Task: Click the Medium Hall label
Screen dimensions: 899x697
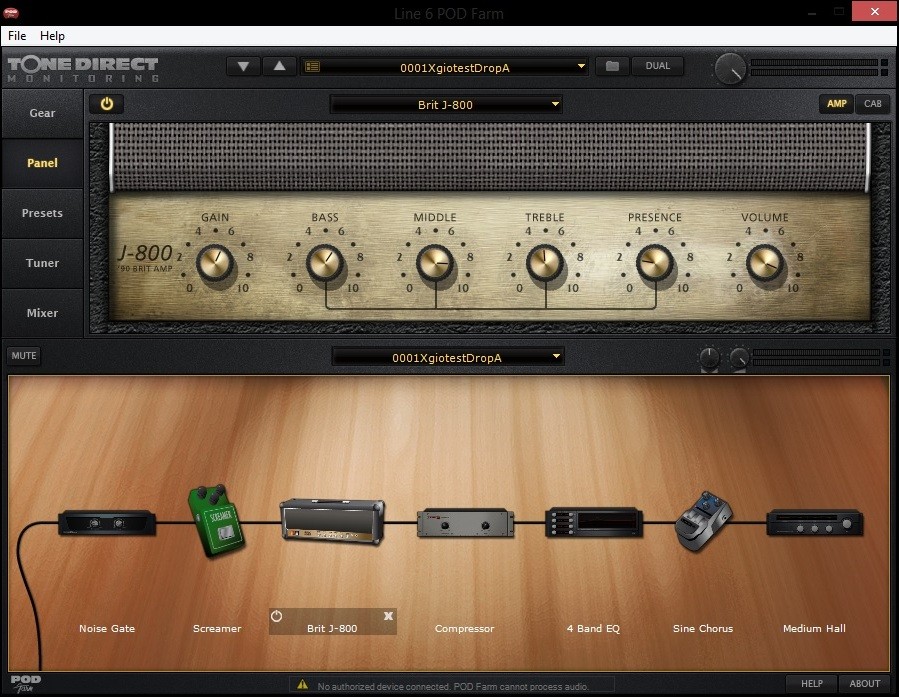Action: (x=814, y=628)
